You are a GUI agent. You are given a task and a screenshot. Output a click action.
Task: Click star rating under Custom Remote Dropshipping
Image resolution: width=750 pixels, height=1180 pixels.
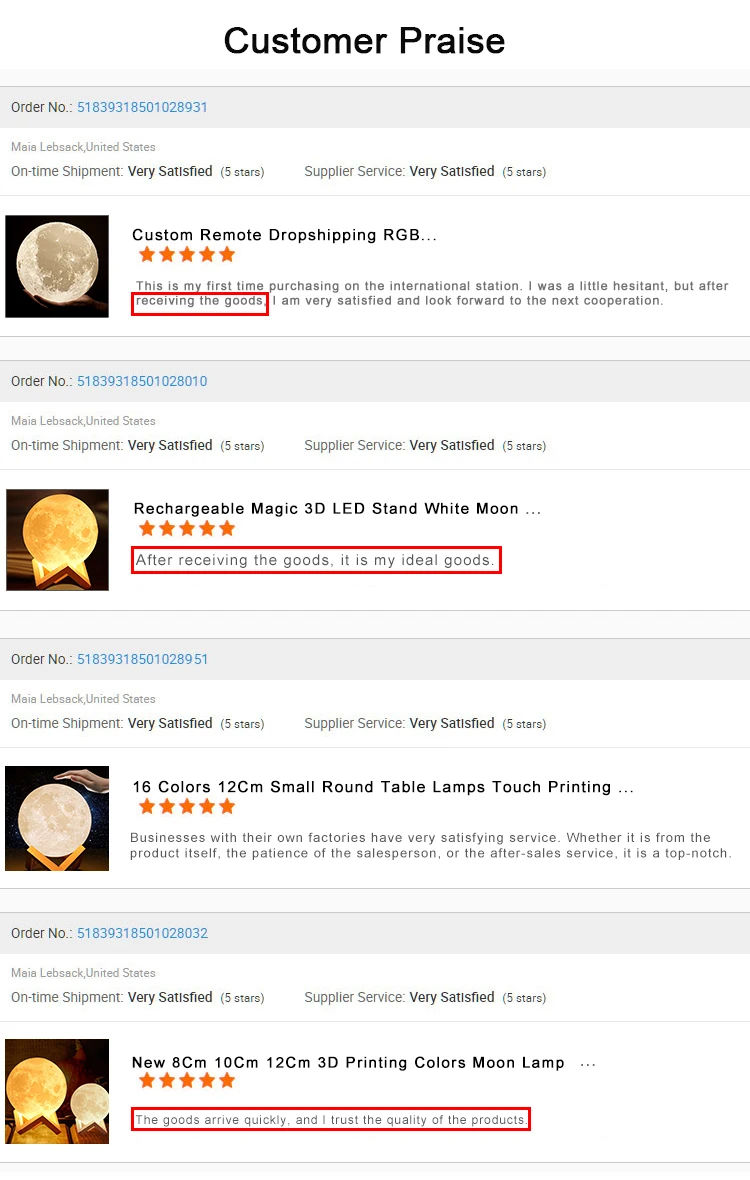187,255
